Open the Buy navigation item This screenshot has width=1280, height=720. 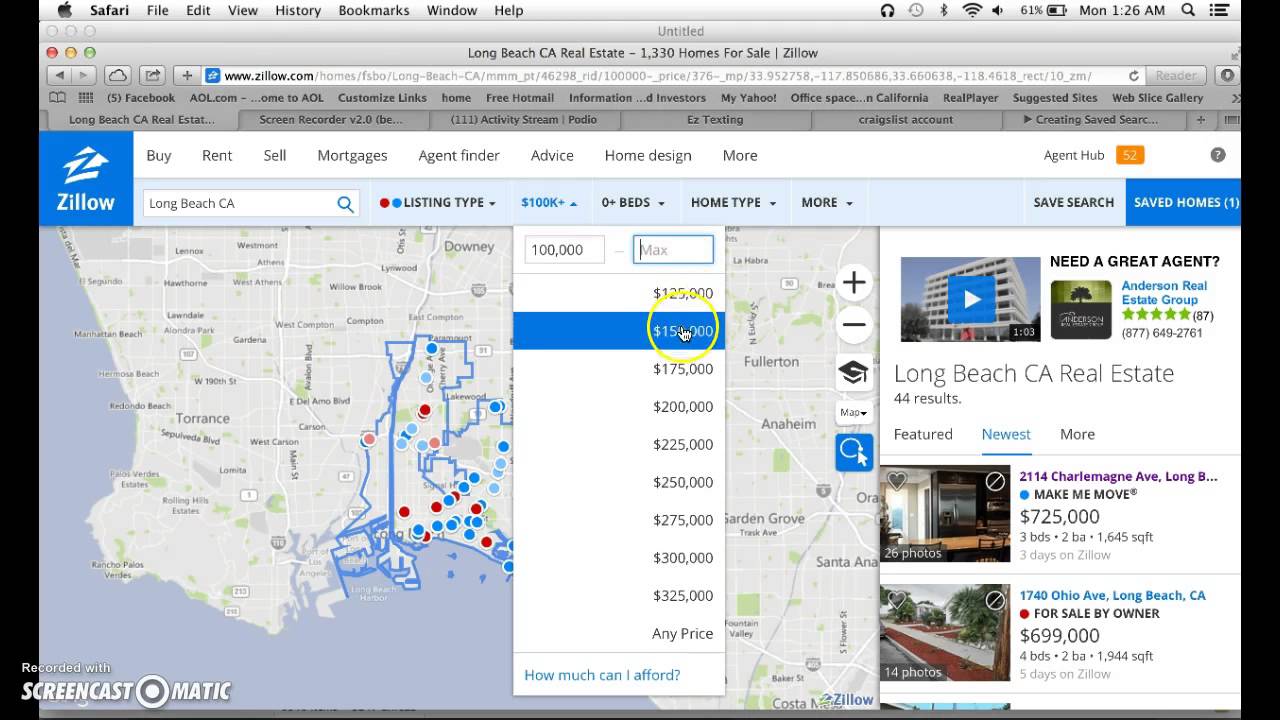[x=159, y=155]
